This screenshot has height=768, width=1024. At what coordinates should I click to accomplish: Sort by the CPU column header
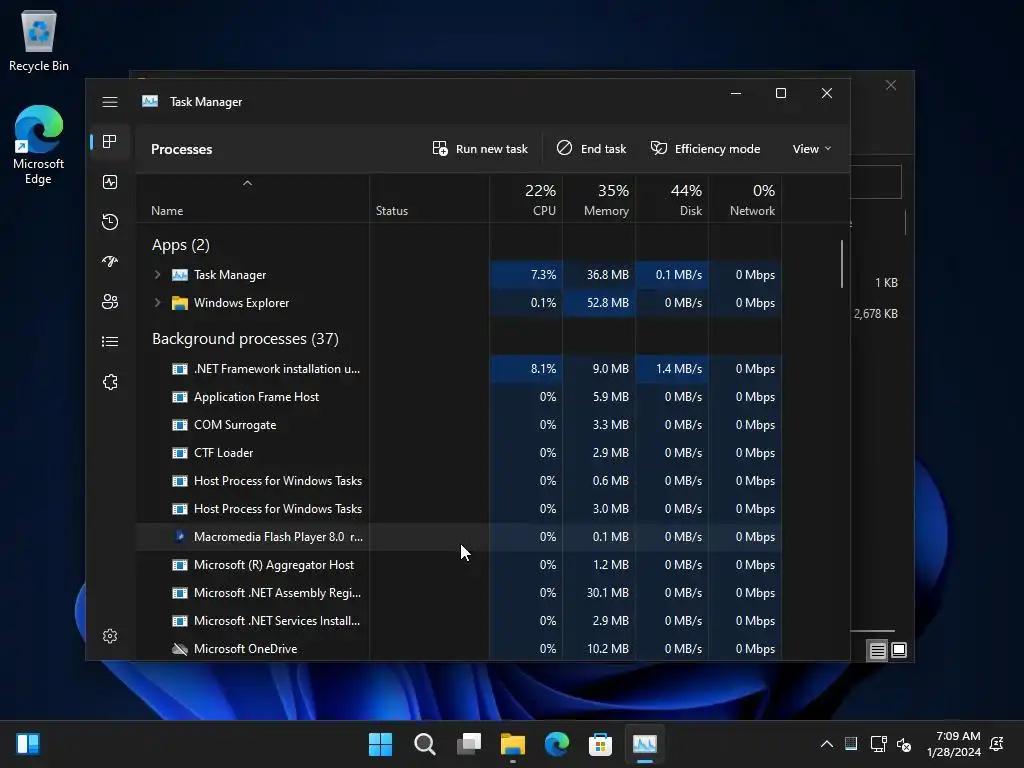pyautogui.click(x=526, y=200)
